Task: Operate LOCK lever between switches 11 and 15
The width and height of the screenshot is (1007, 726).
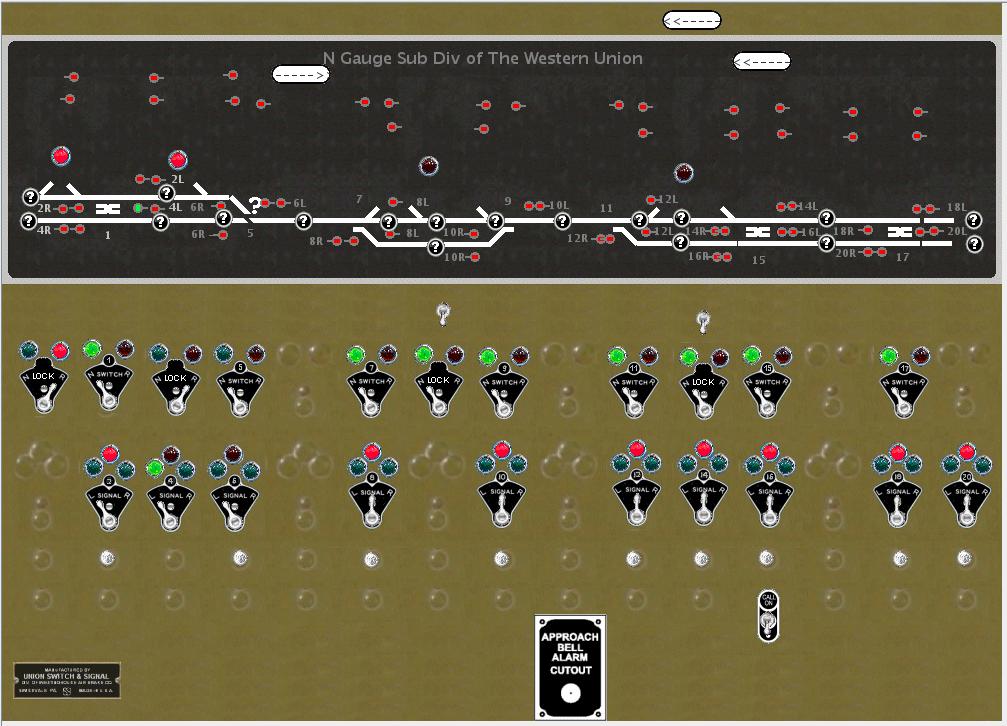Action: (703, 391)
